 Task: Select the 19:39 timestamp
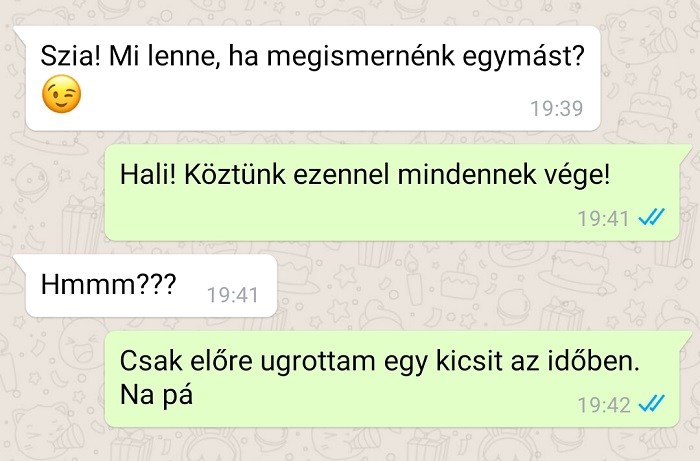click(556, 108)
